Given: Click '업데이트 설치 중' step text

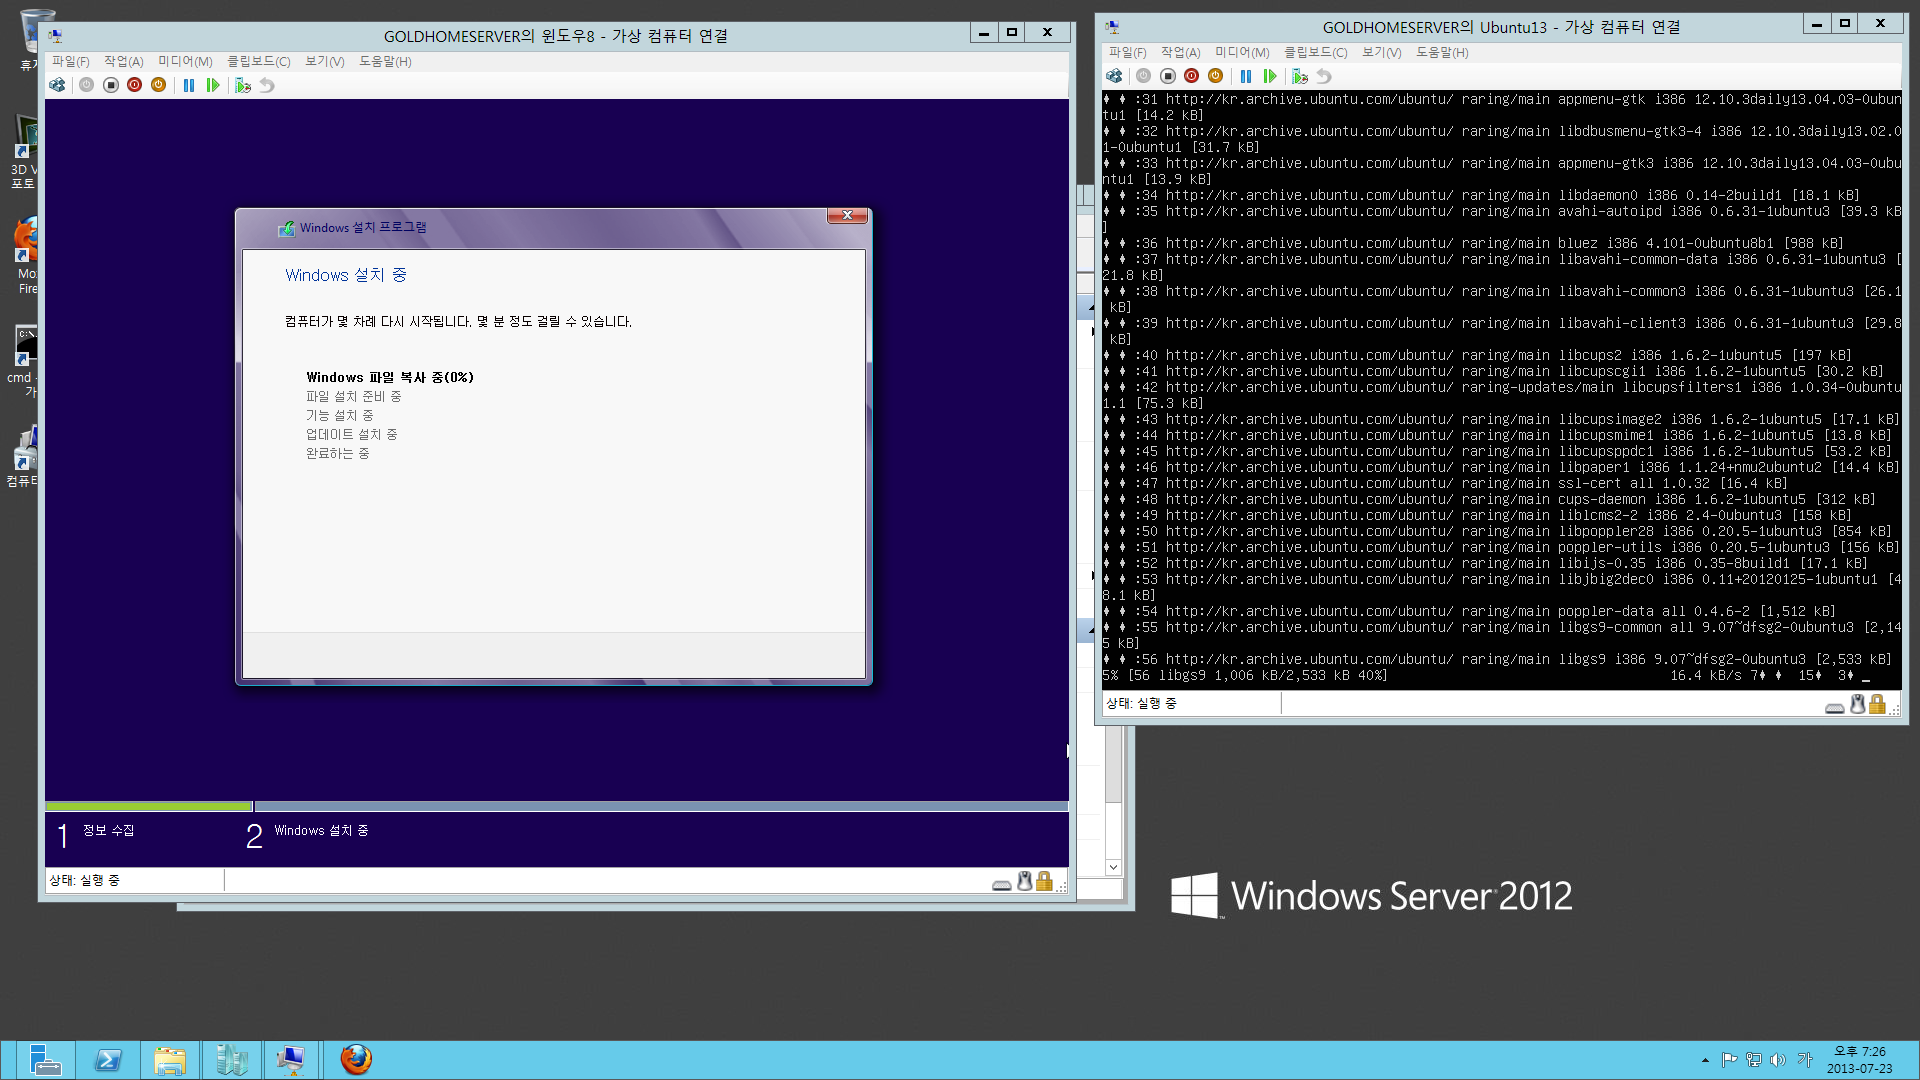Looking at the screenshot, I should click(351, 435).
